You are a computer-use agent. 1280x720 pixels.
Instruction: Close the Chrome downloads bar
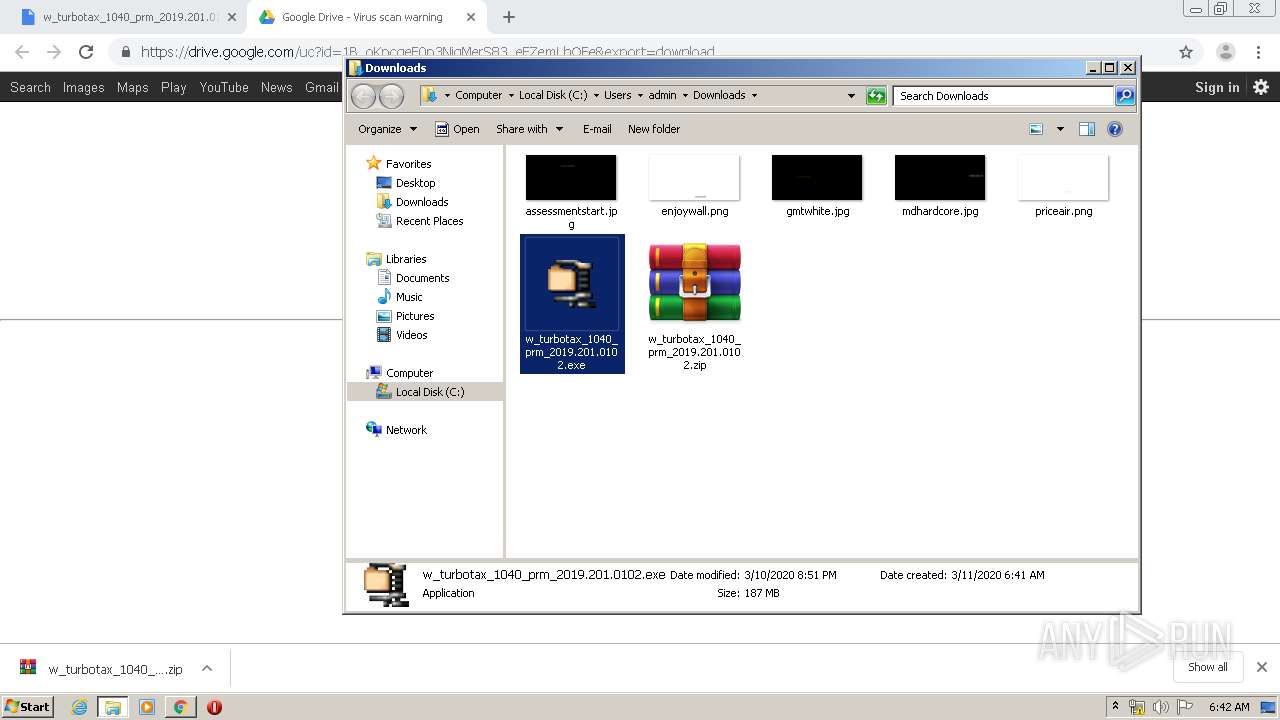(1261, 667)
